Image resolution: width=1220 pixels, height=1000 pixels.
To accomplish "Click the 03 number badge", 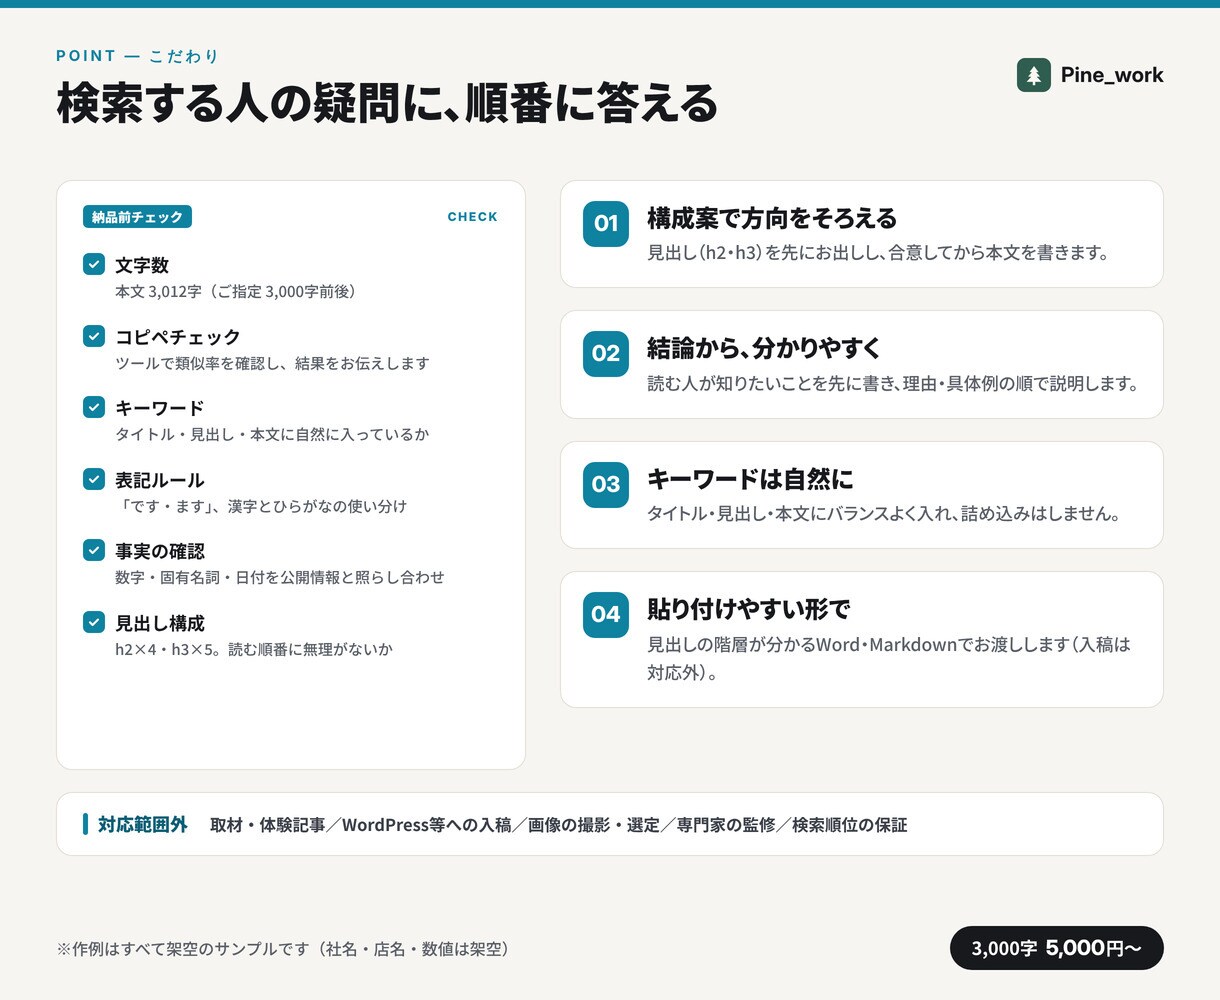I will (x=606, y=484).
